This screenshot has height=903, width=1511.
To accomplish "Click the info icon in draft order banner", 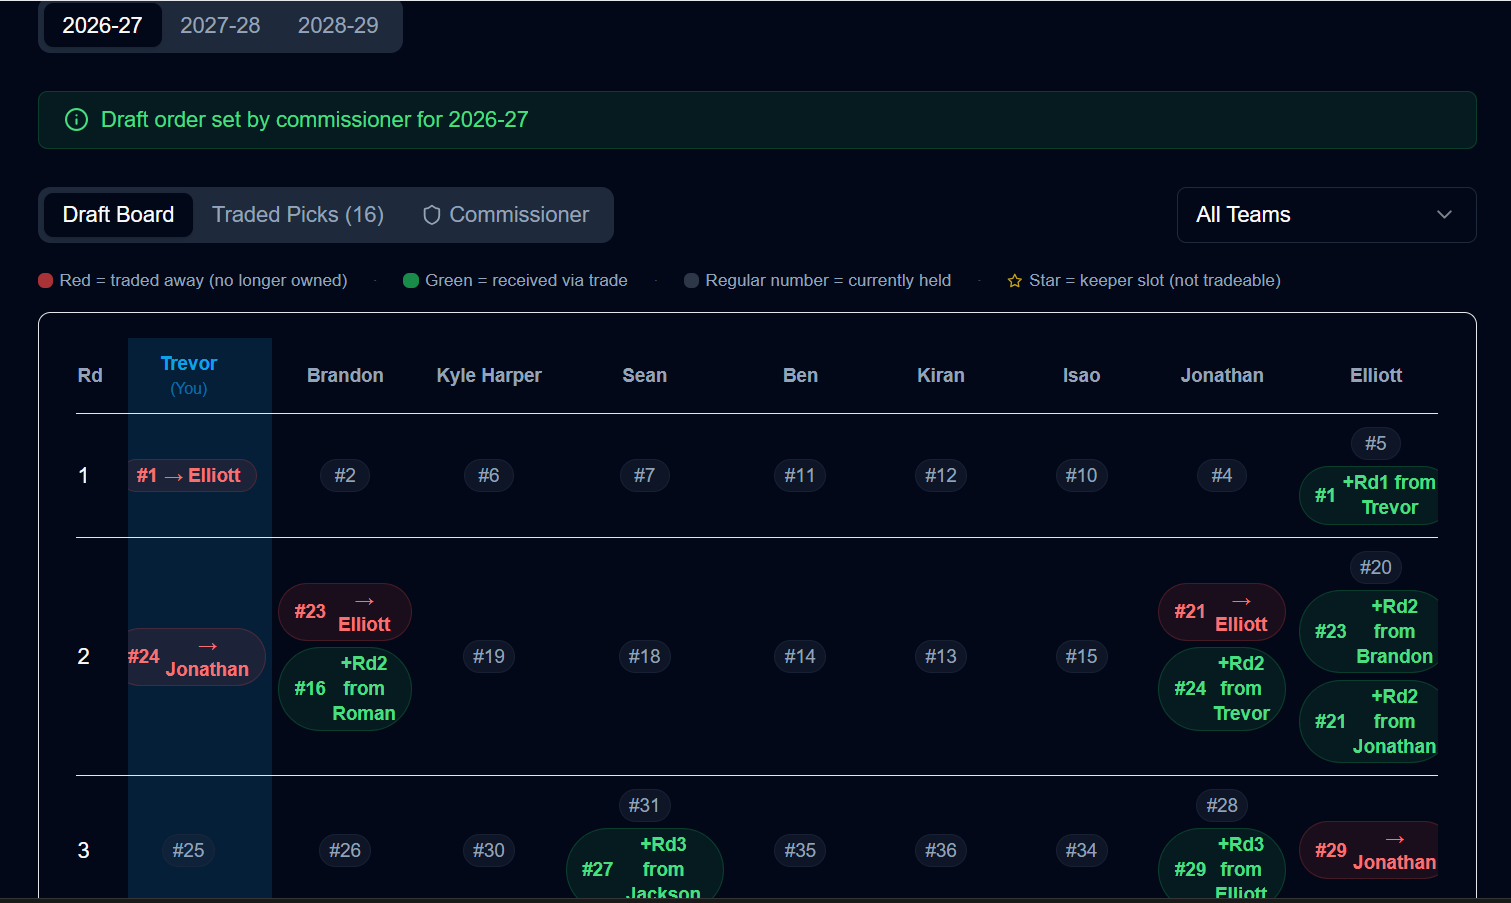I will pyautogui.click(x=76, y=120).
